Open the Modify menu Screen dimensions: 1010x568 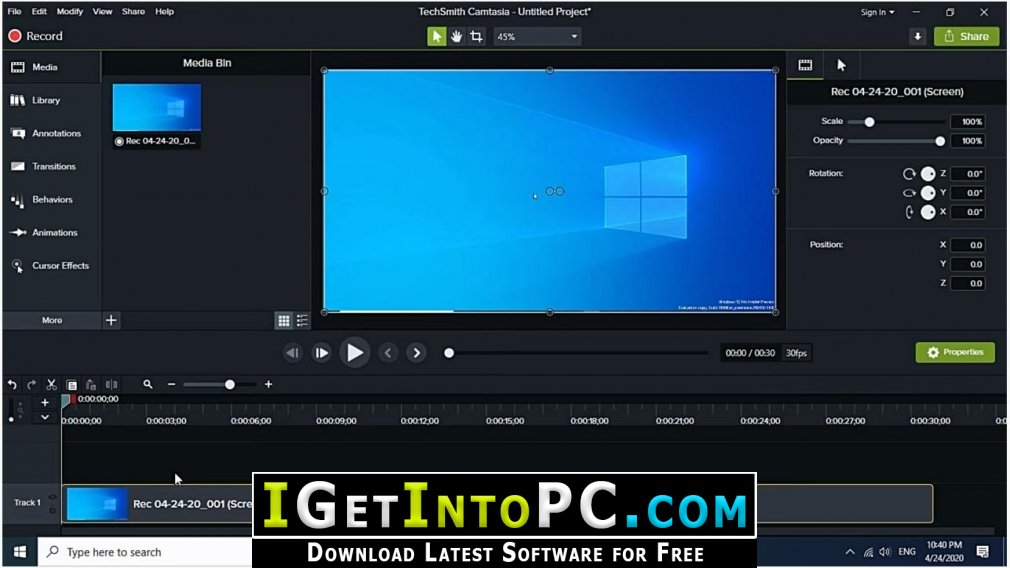pos(70,12)
